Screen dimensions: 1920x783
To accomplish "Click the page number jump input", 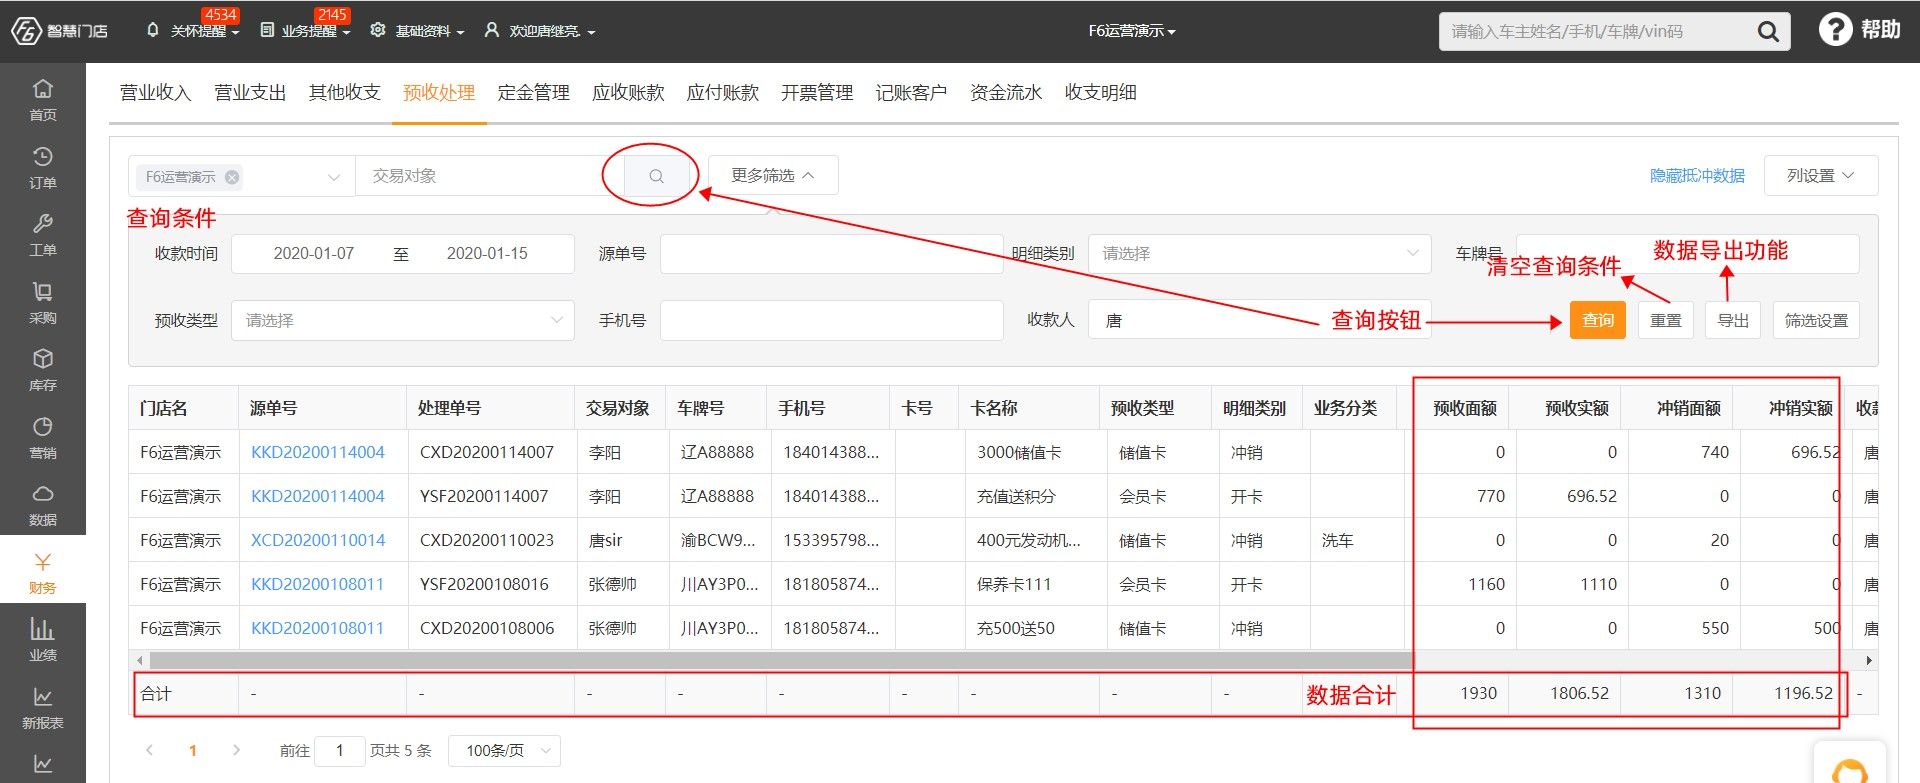I will pos(339,750).
